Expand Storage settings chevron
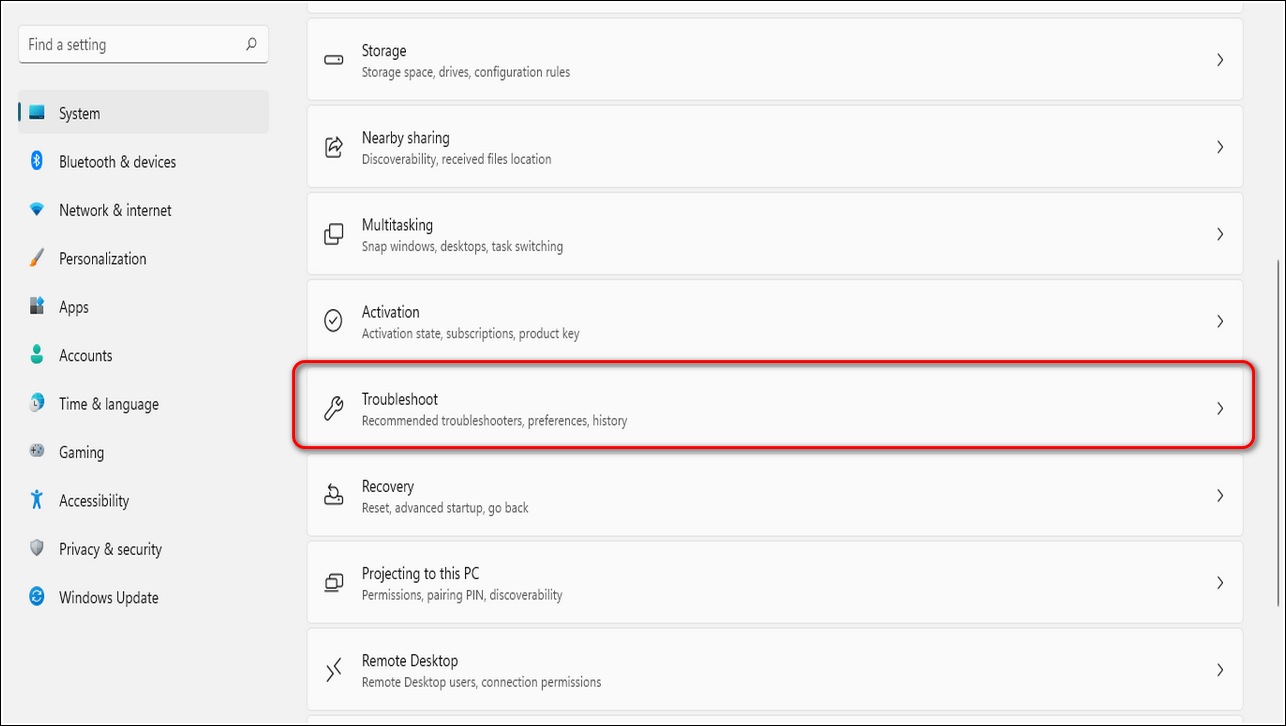1286x726 pixels. pos(1220,60)
